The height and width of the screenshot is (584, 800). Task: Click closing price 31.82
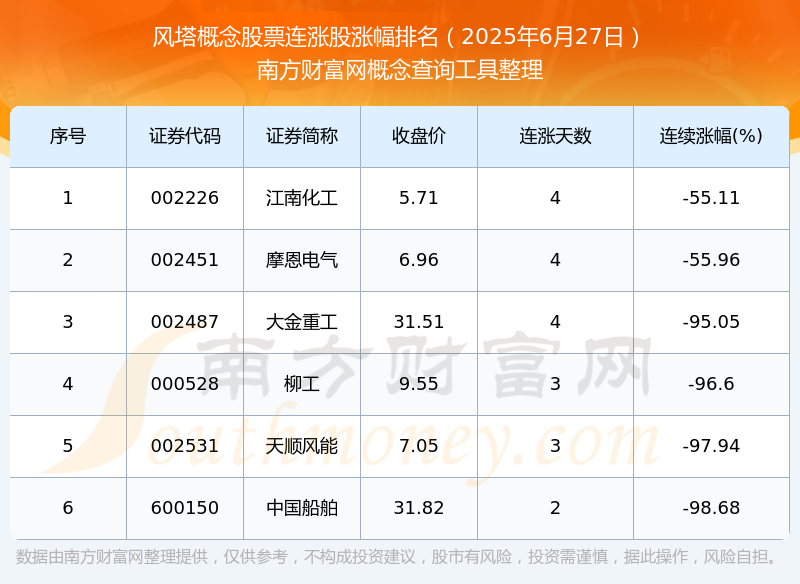coord(419,508)
